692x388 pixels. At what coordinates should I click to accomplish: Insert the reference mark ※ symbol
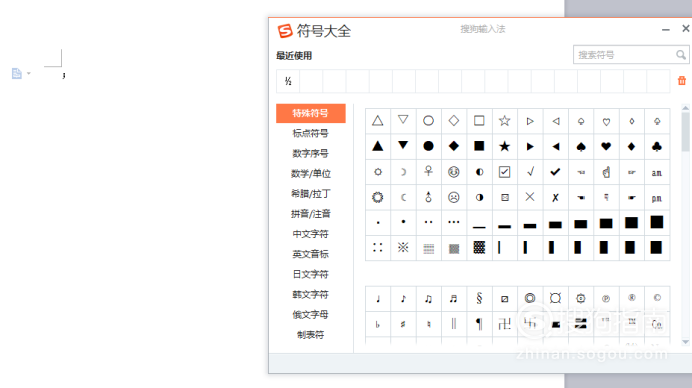(x=403, y=248)
